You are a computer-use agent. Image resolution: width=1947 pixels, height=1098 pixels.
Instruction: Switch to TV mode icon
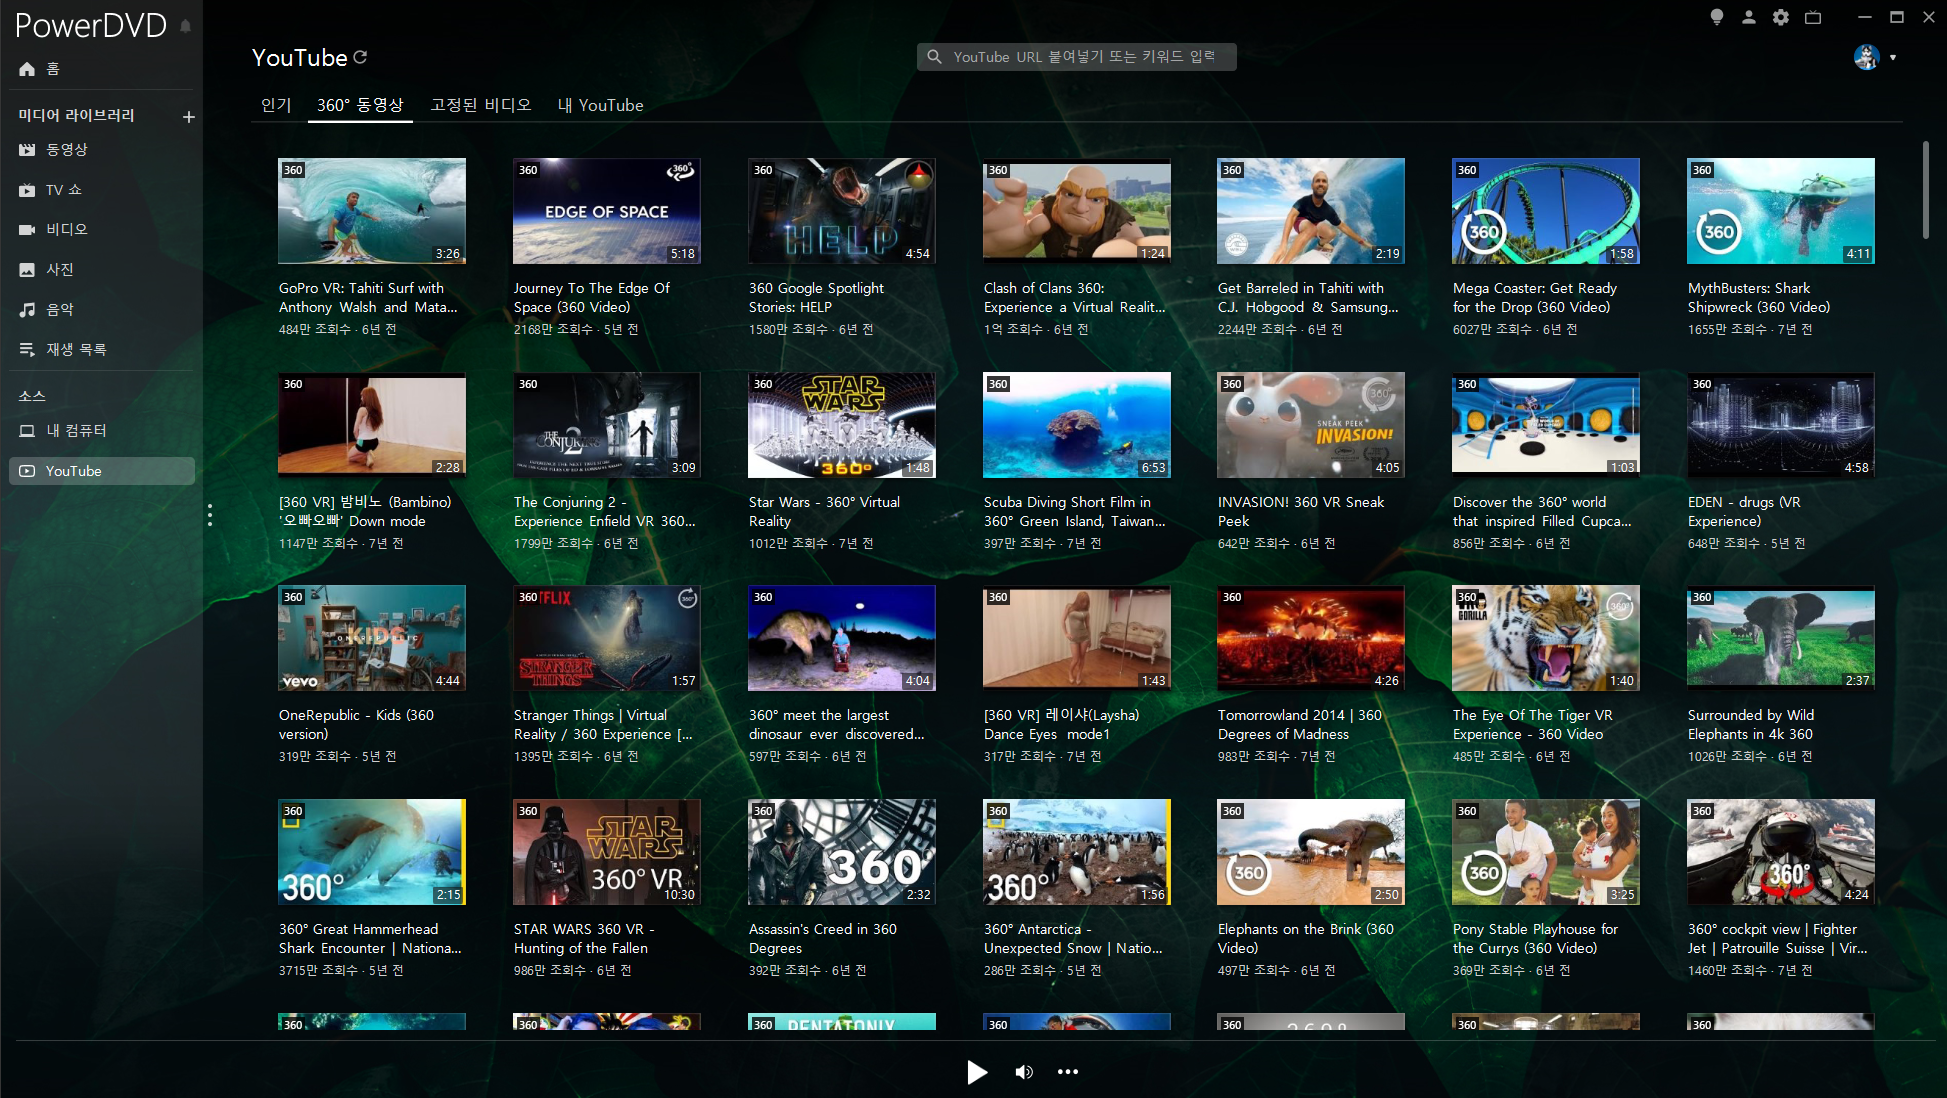(1813, 17)
